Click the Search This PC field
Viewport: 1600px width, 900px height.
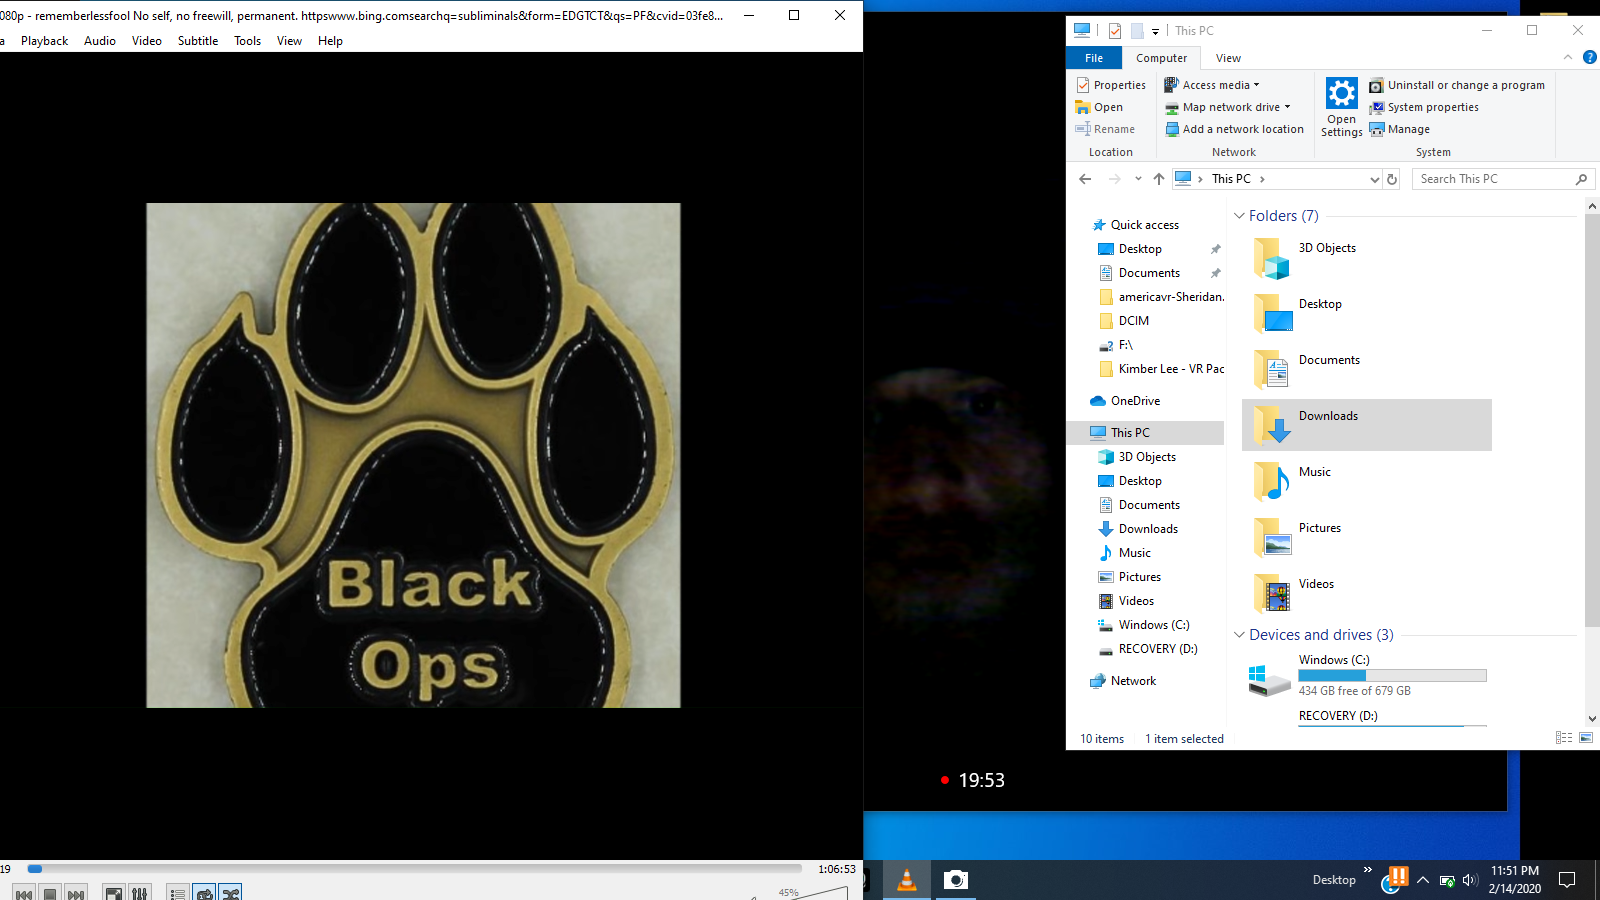[x=1503, y=179]
